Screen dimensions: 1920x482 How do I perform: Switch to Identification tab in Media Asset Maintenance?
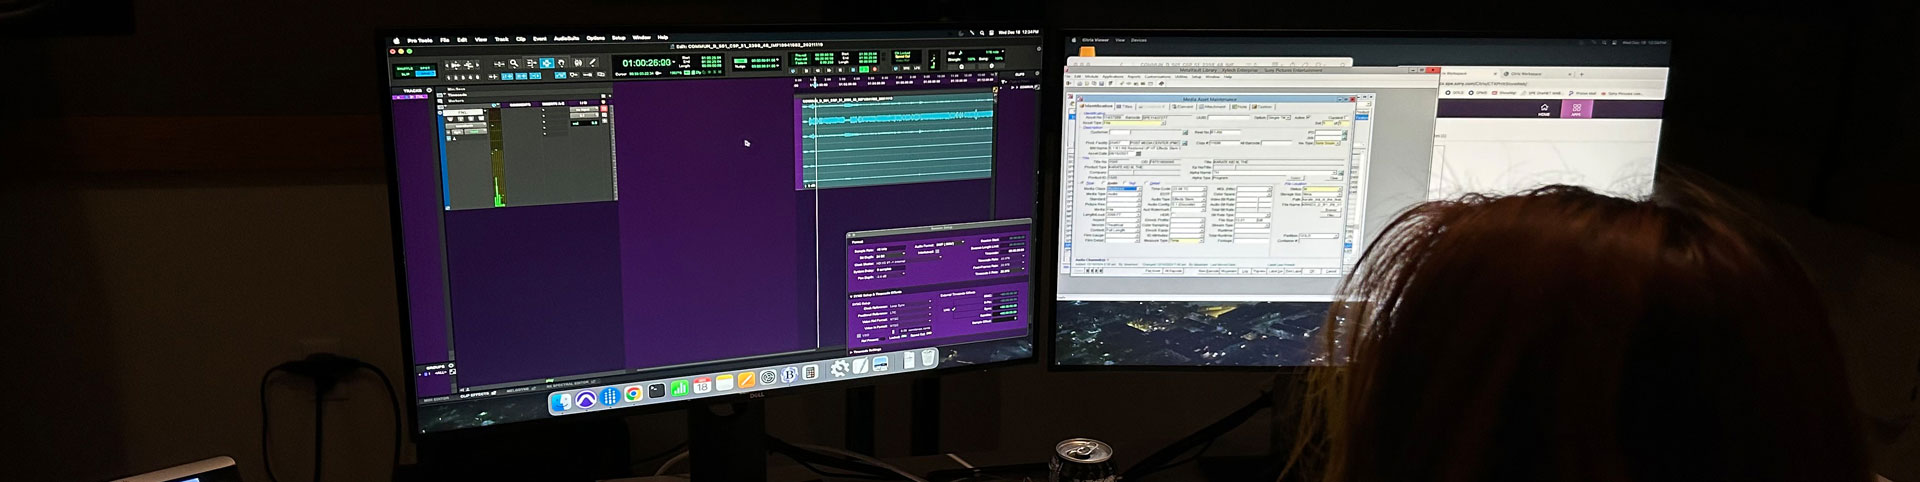click(x=1097, y=107)
